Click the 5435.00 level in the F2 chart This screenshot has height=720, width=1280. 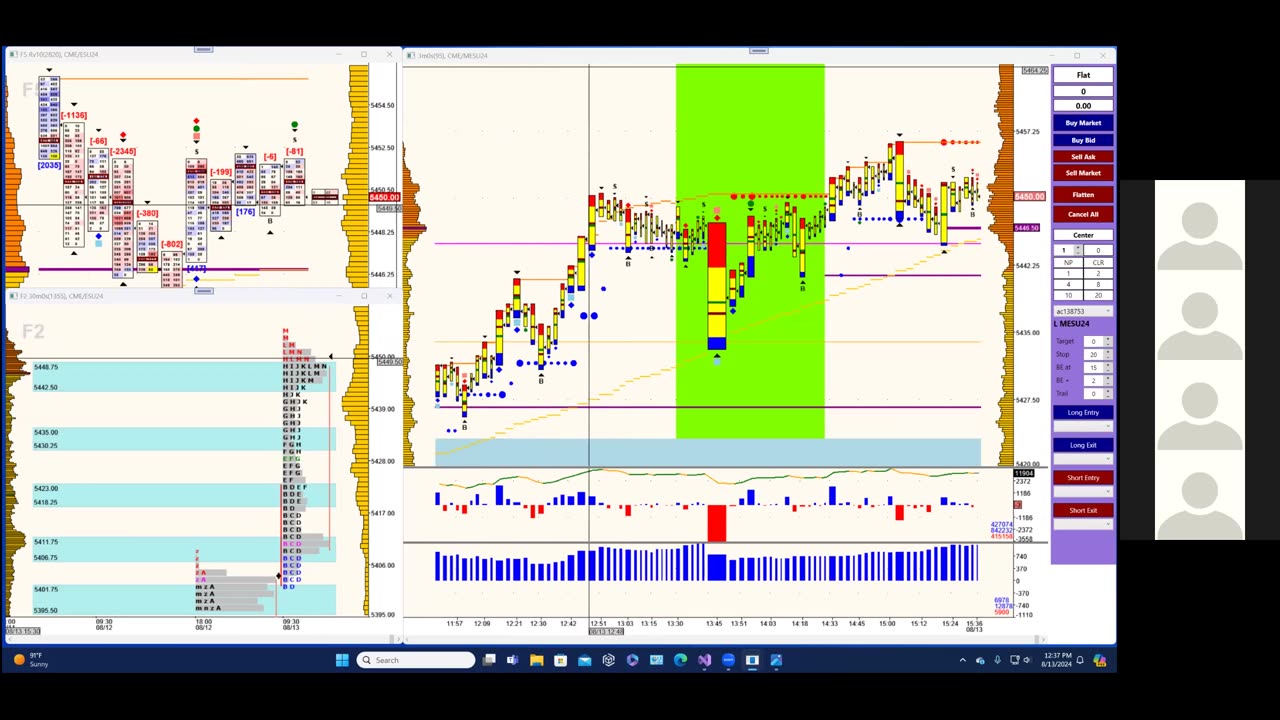46,432
